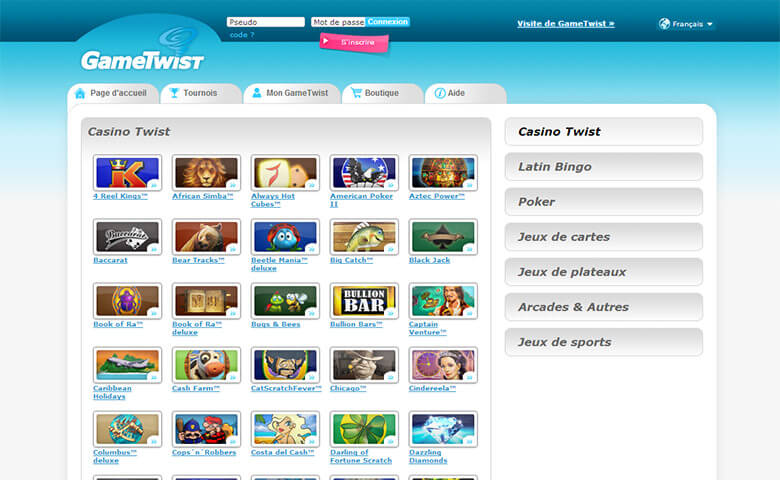Click the Connexion login button
This screenshot has width=780, height=480.
tap(388, 21)
